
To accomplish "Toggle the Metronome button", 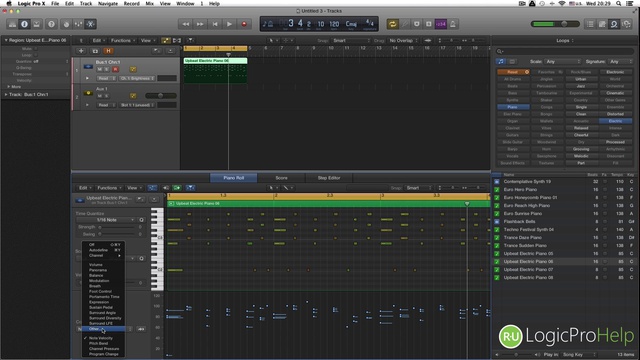I will (453, 24).
